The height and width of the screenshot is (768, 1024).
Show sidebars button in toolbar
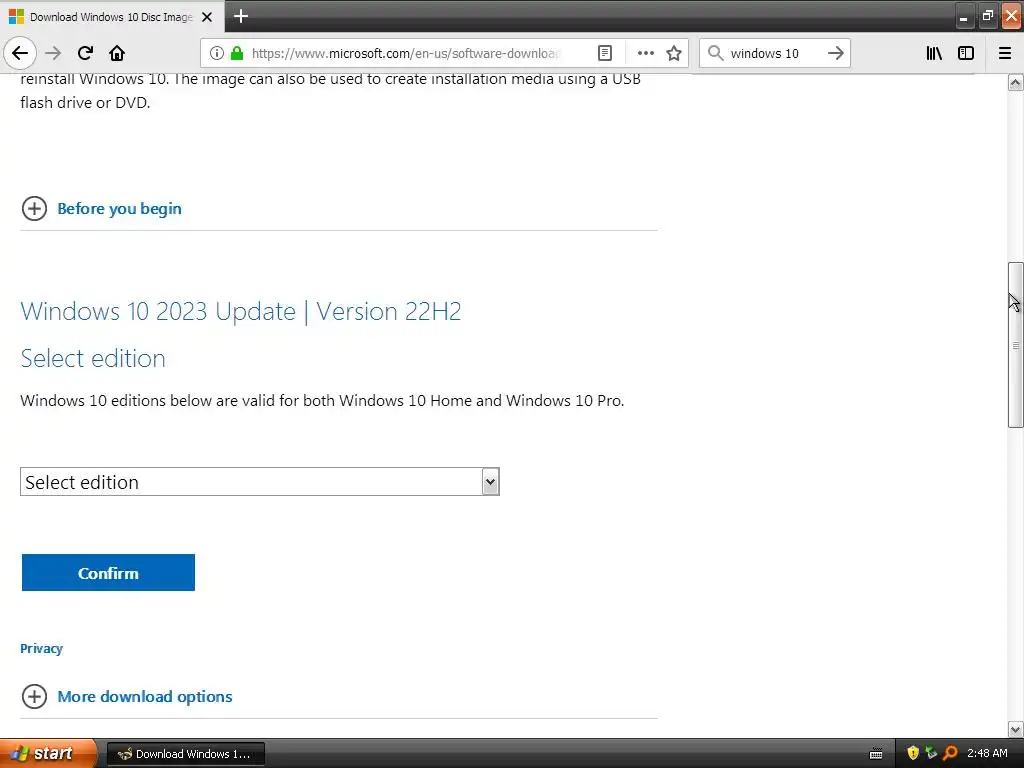[x=966, y=53]
